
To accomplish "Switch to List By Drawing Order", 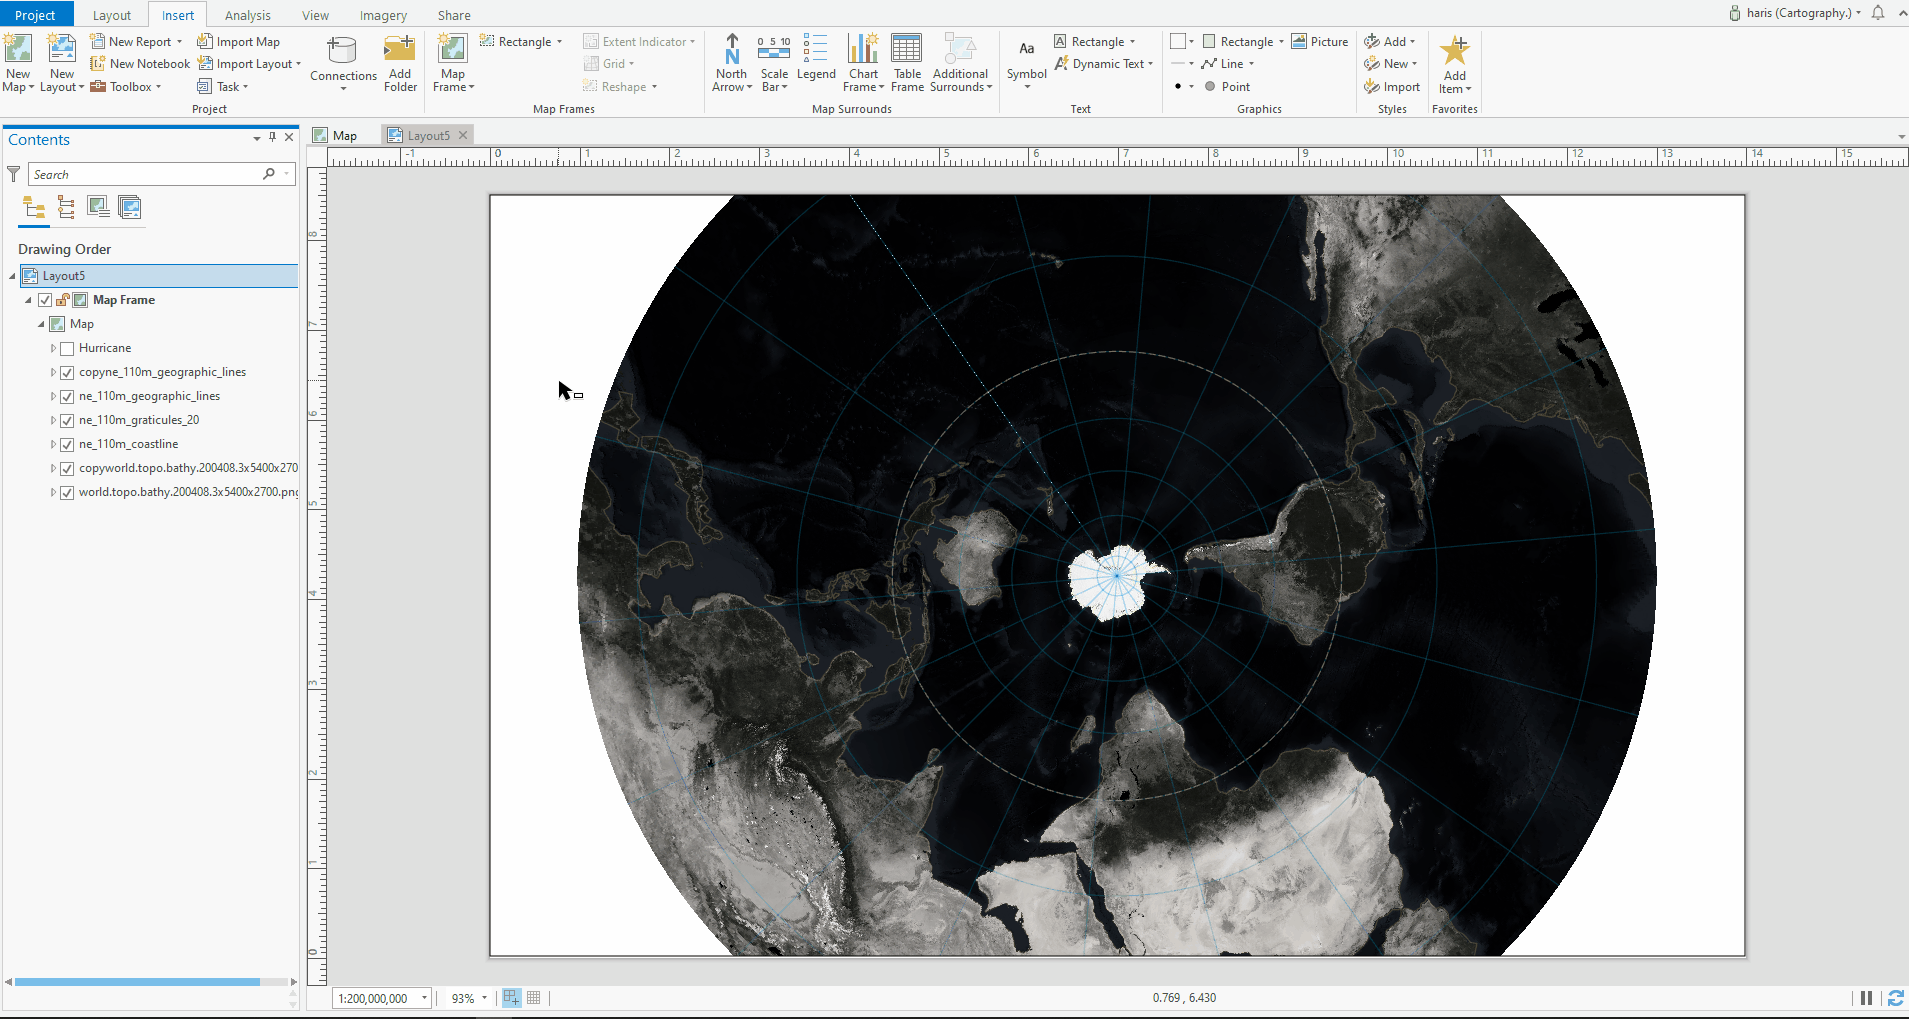I will (x=34, y=207).
